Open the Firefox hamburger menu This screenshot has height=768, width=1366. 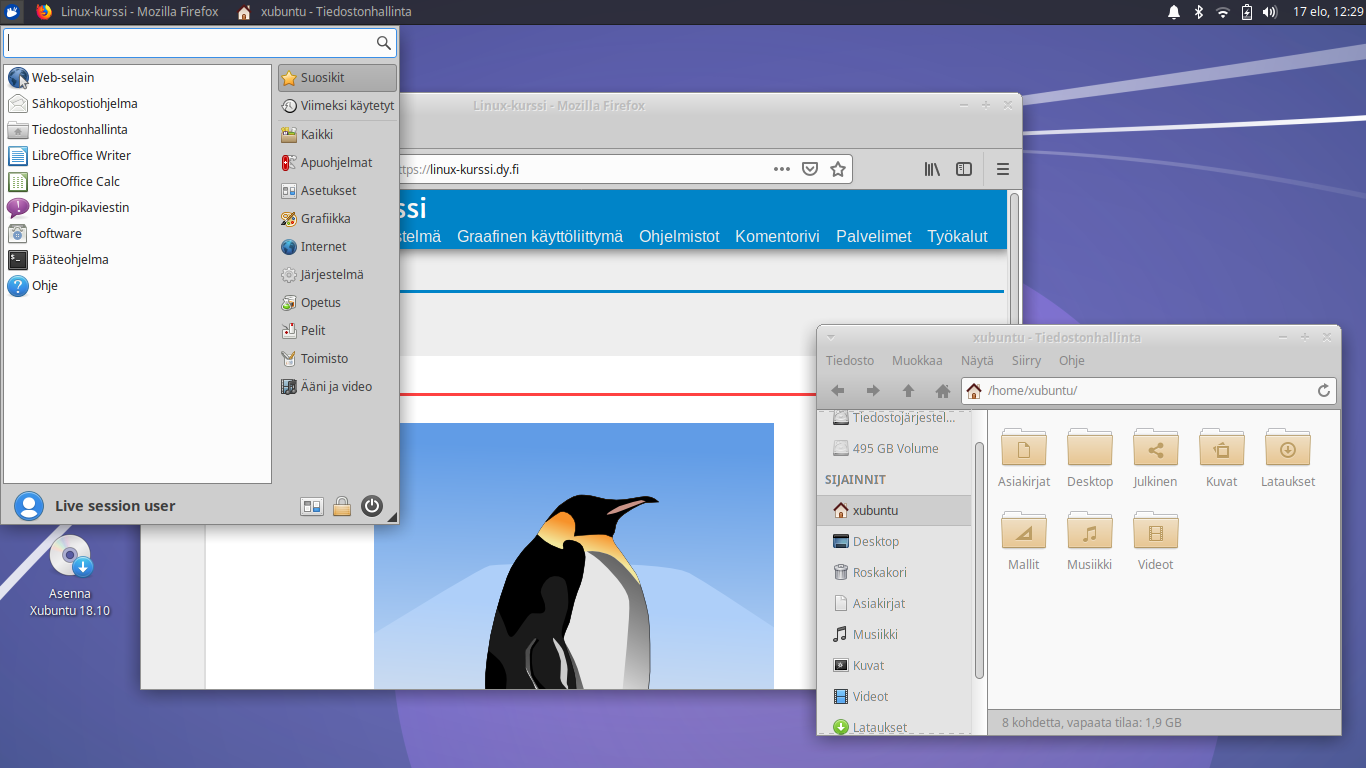pos(1003,169)
